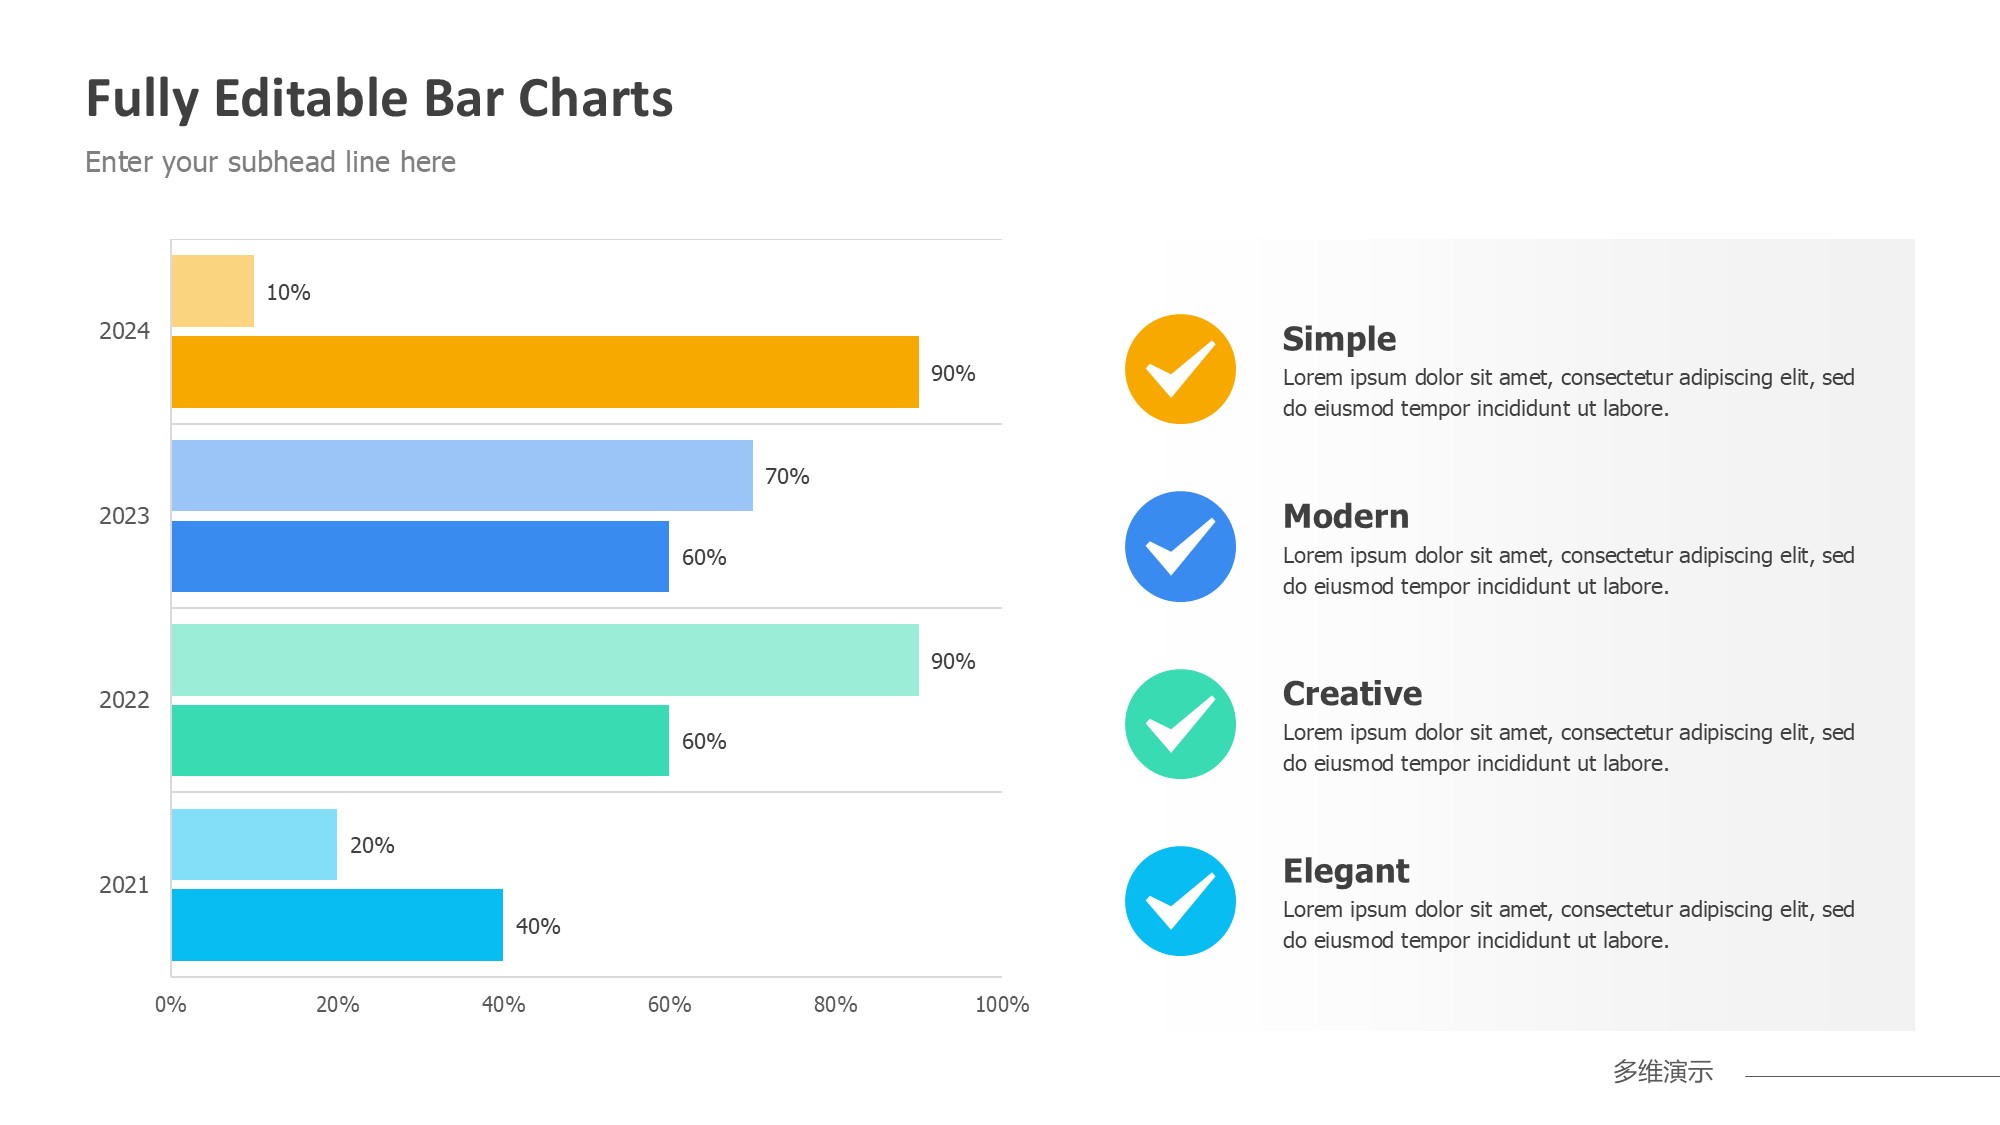This screenshot has width=2000, height=1125.
Task: Click the 100% axis tick label
Action: [1002, 1005]
